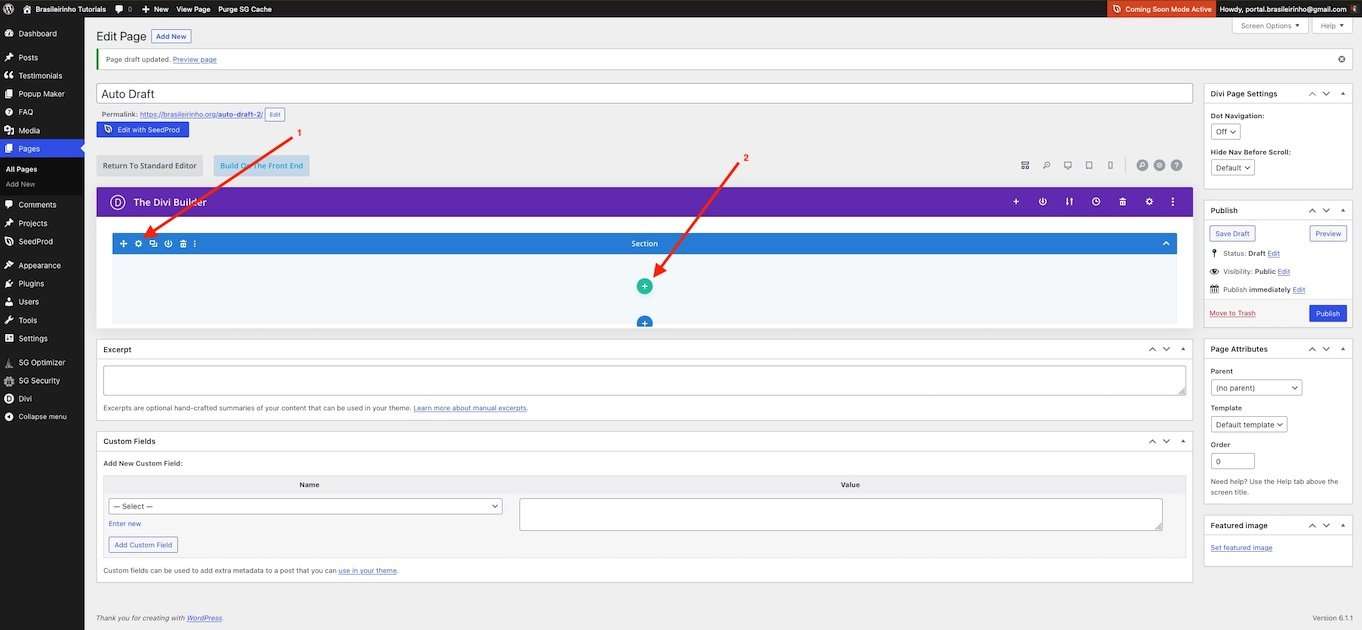Viewport: 1362px width, 630px height.
Task: Click the Order number field
Action: click(1232, 461)
